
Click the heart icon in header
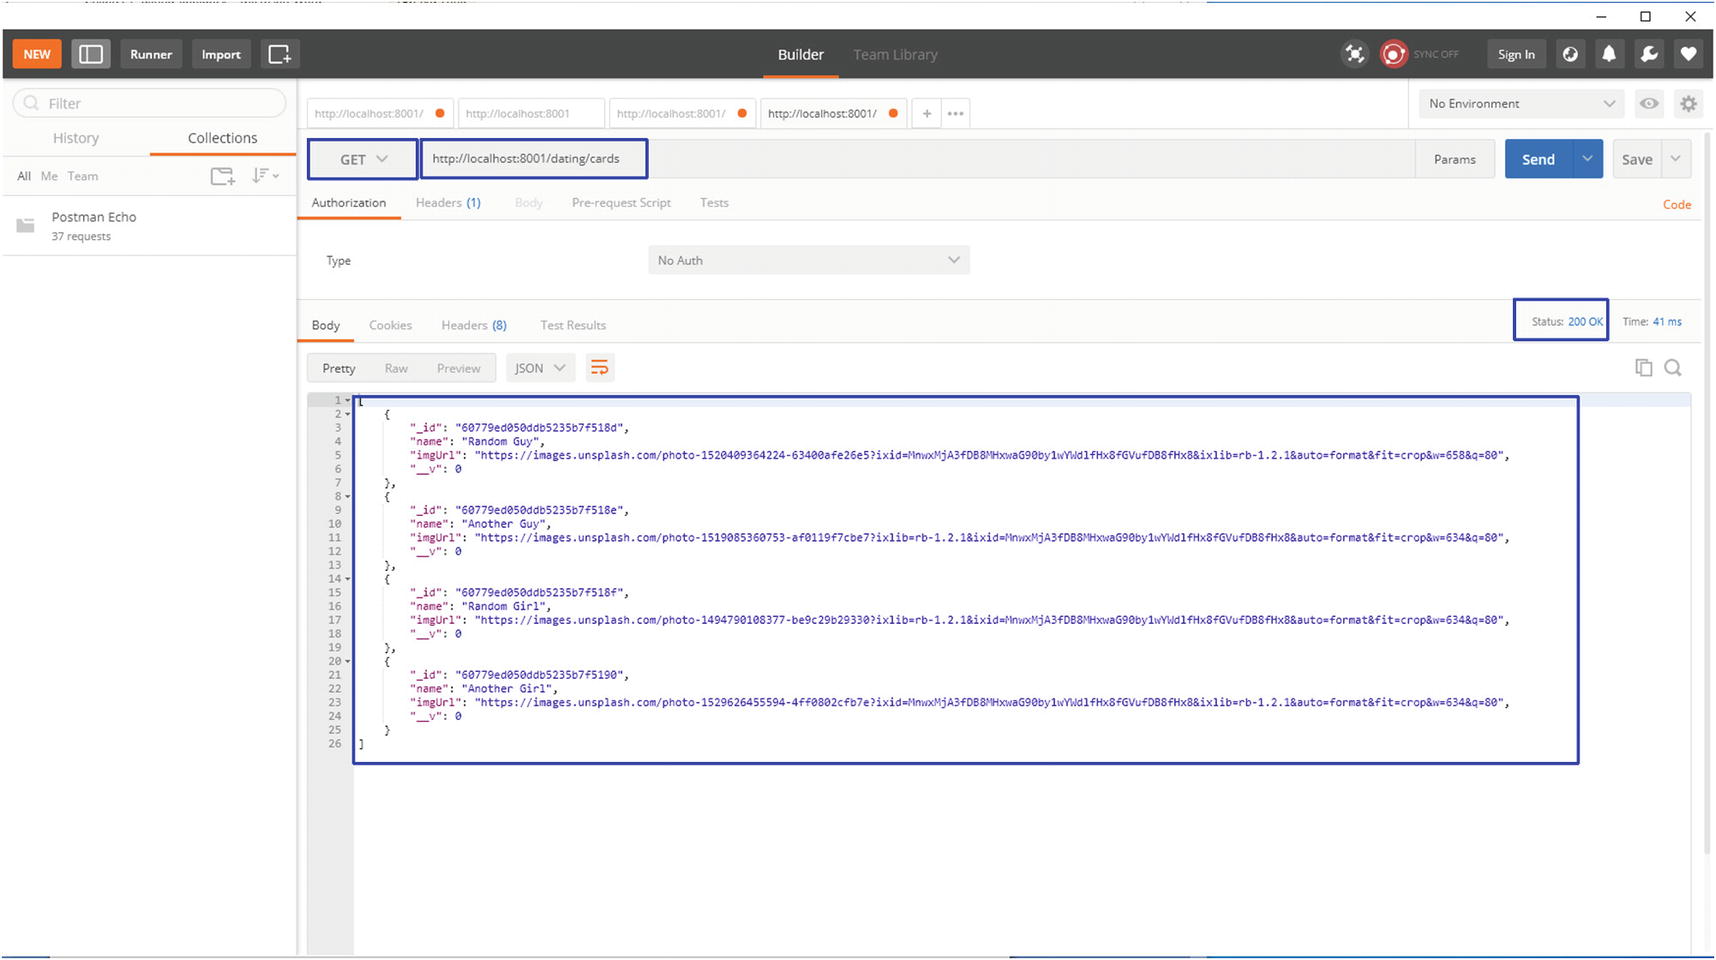tap(1689, 54)
